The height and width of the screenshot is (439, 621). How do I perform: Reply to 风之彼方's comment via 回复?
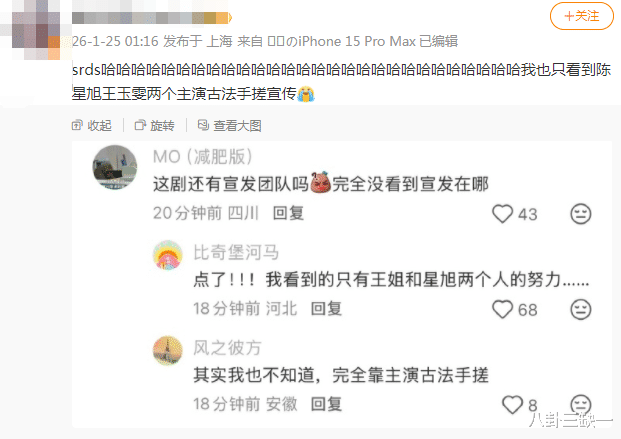[326, 404]
